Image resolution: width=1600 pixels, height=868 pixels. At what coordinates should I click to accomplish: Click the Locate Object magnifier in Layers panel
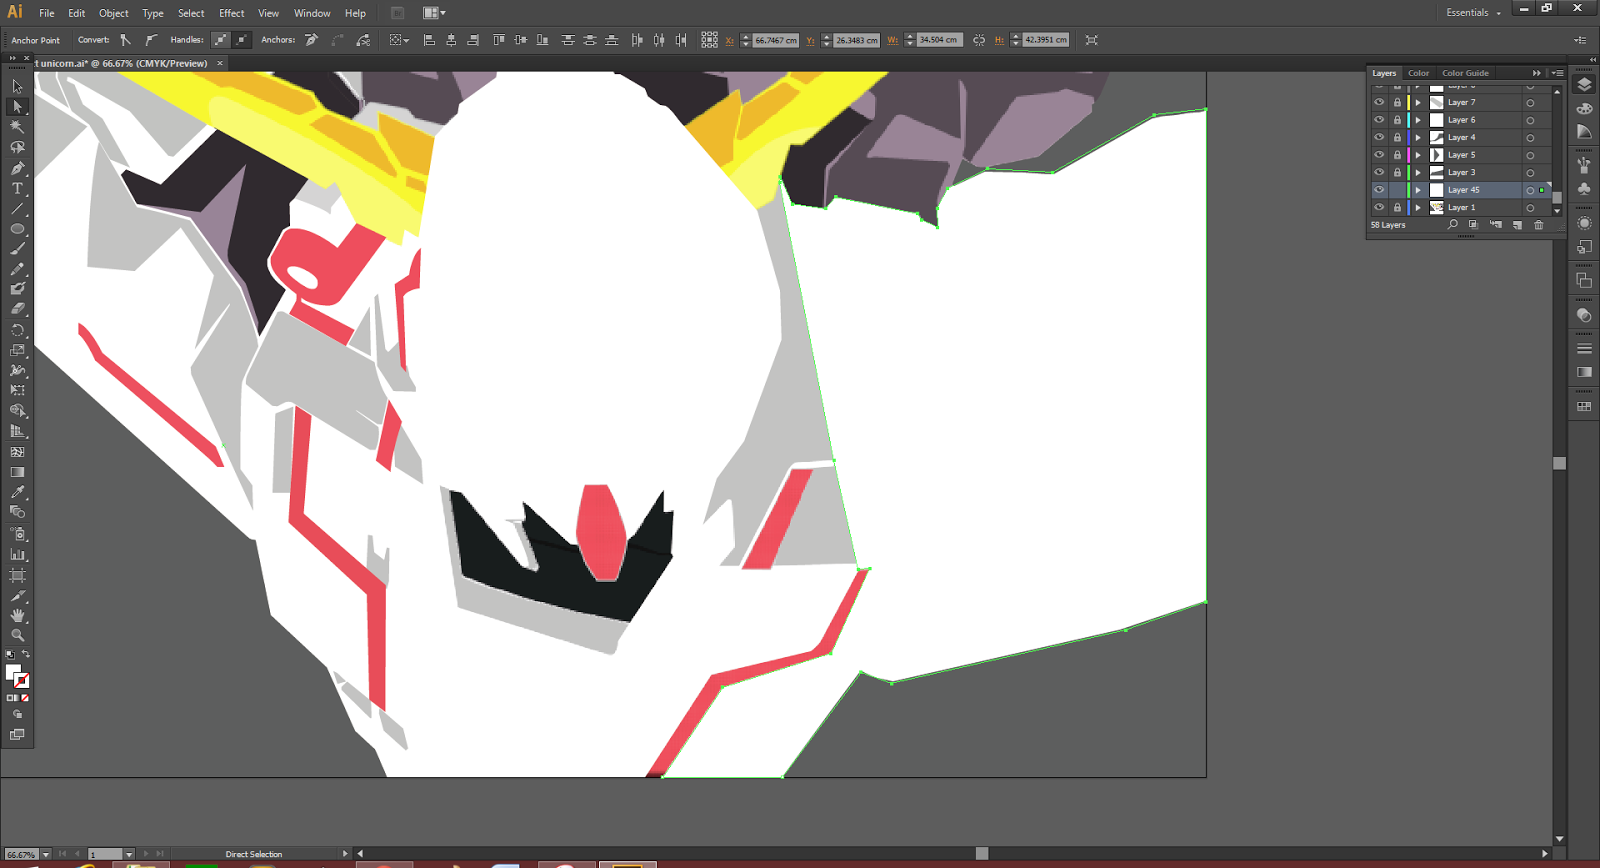(1453, 225)
